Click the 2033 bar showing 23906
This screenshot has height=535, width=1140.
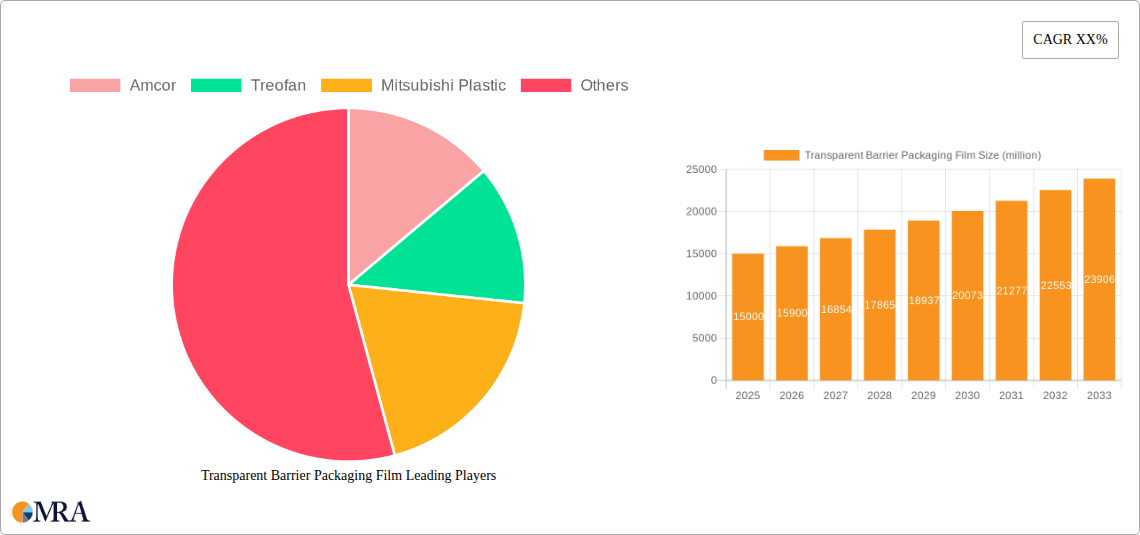point(1099,280)
